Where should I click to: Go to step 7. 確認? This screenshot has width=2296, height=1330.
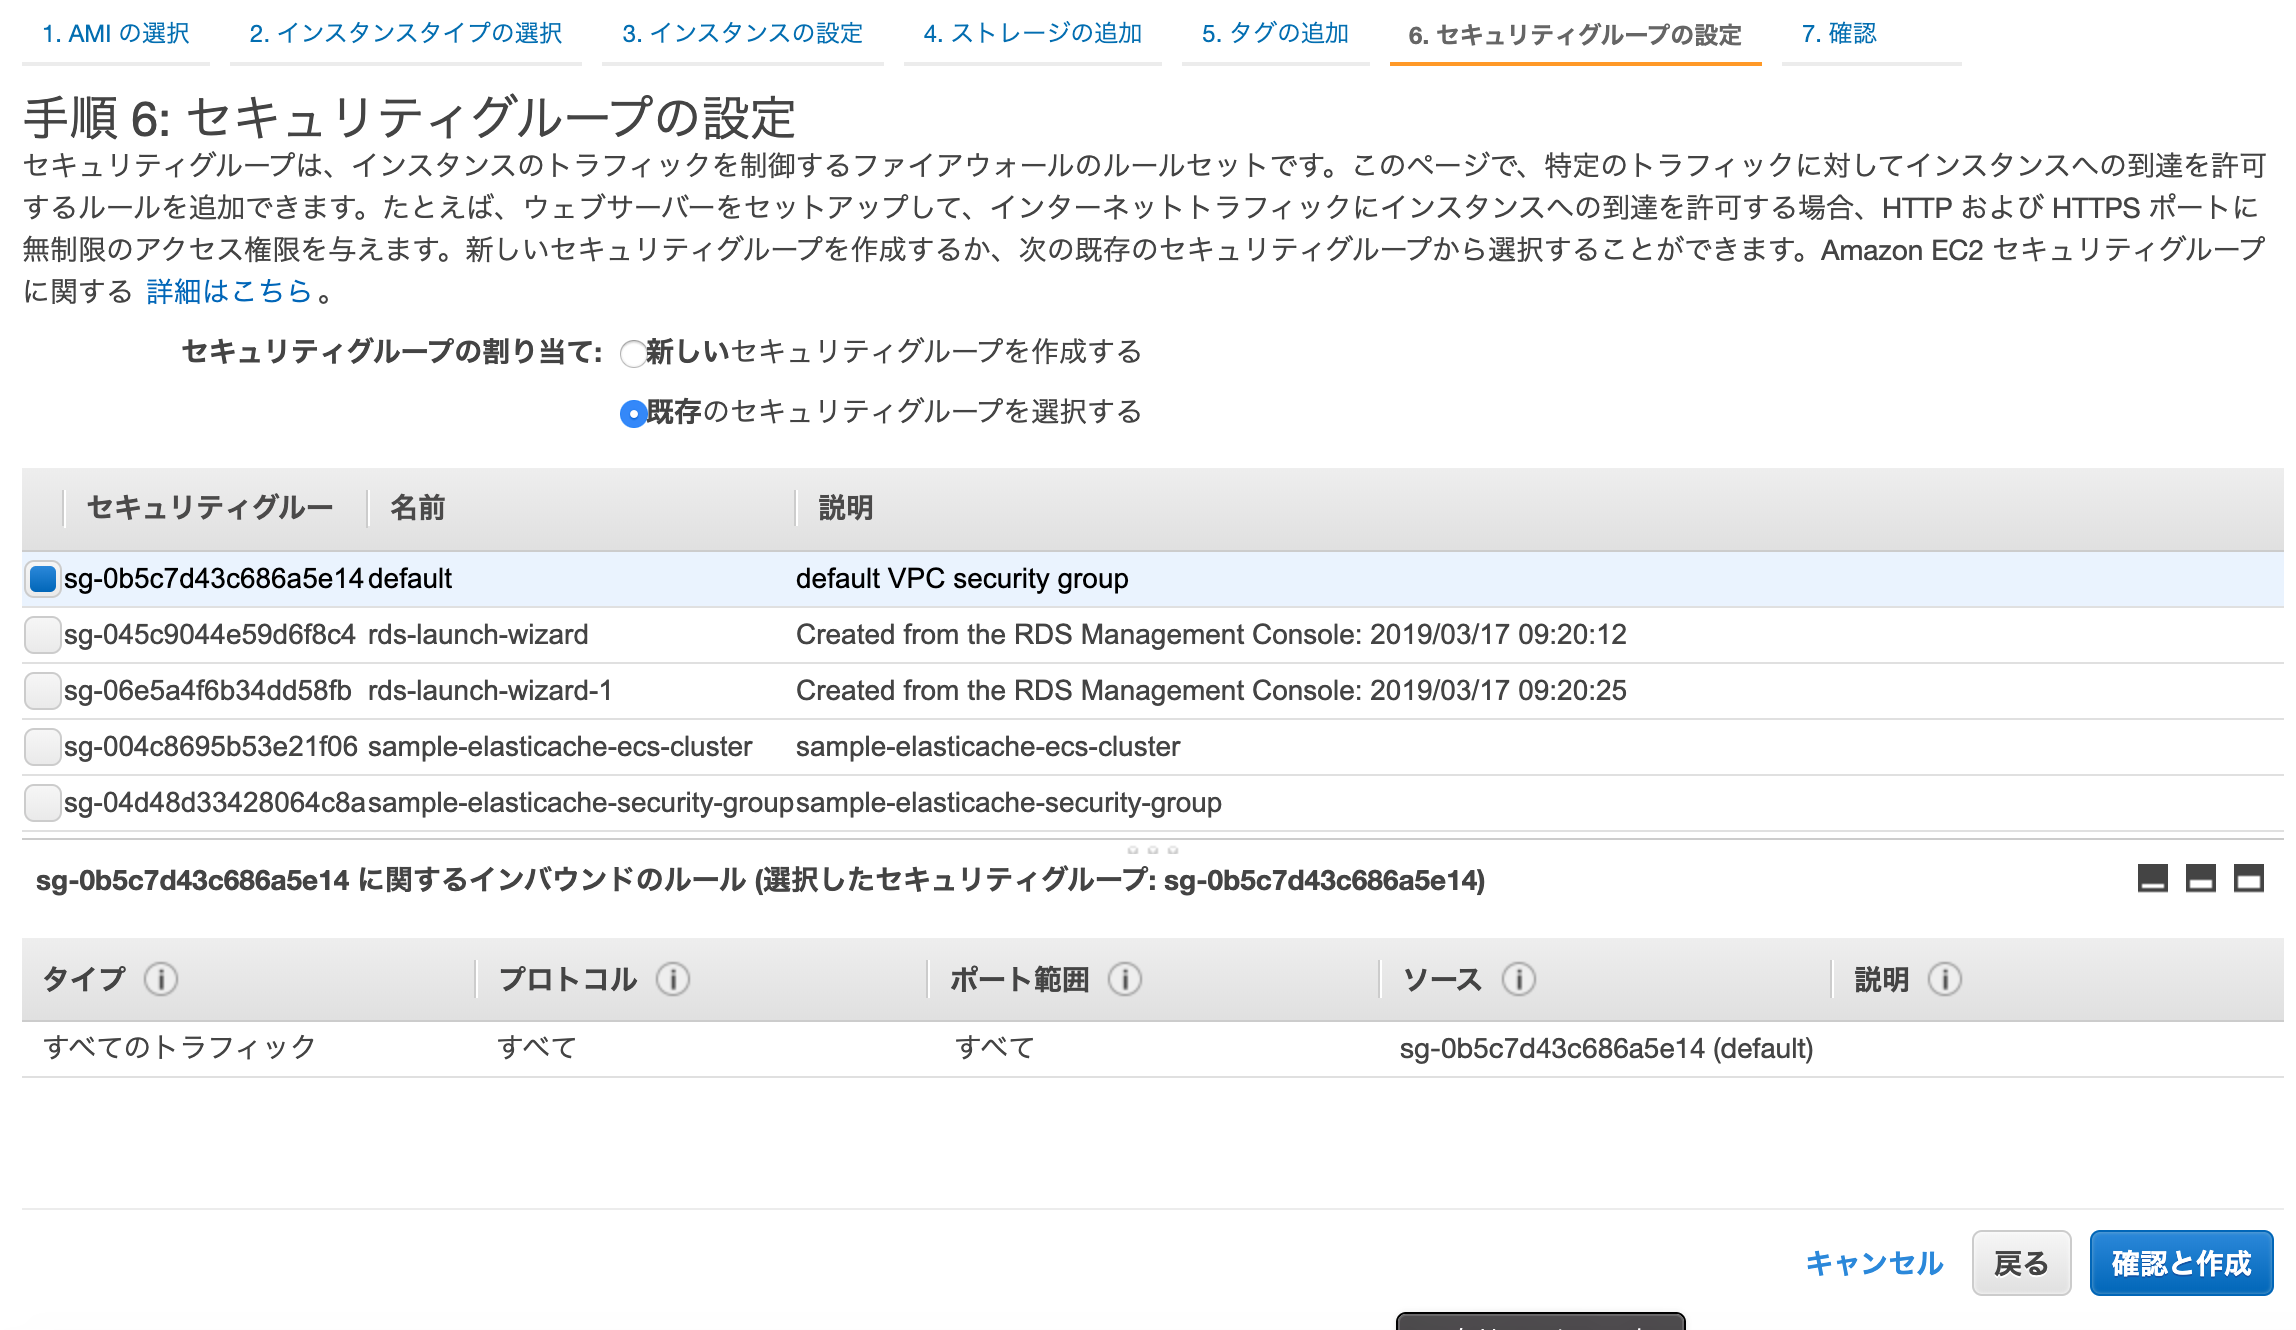coord(1839,34)
